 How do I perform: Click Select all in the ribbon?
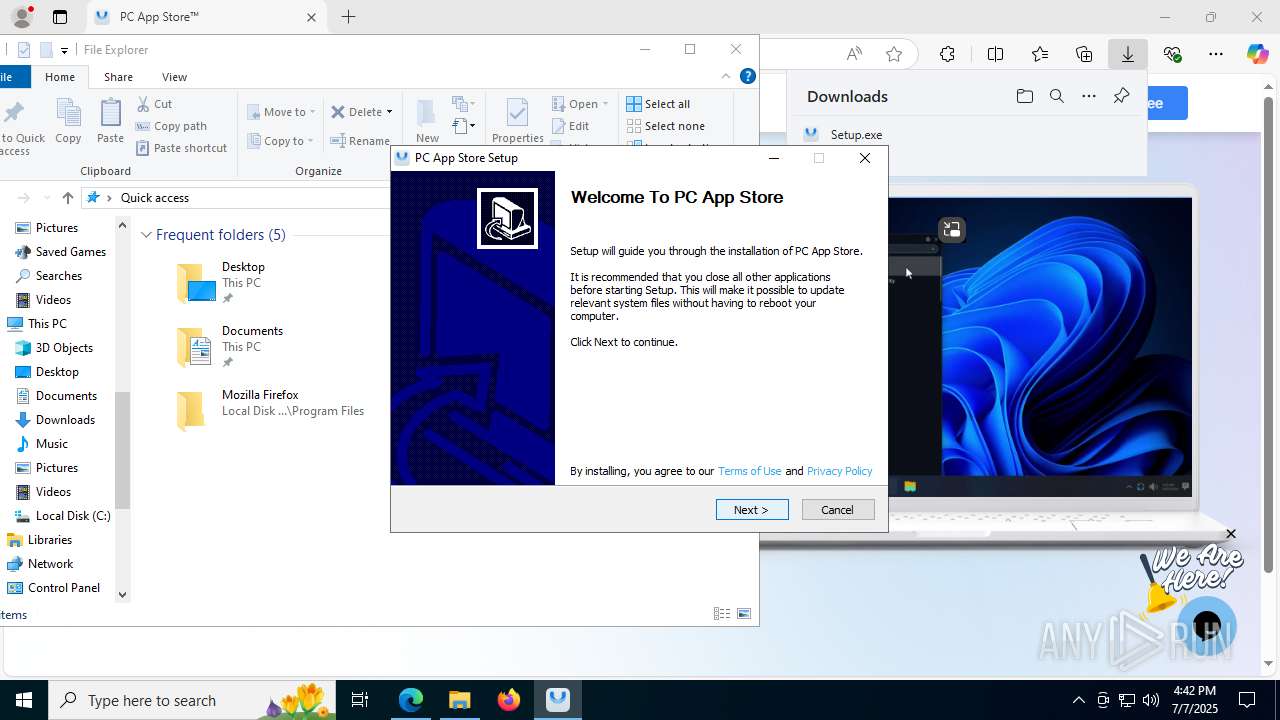[x=658, y=104]
